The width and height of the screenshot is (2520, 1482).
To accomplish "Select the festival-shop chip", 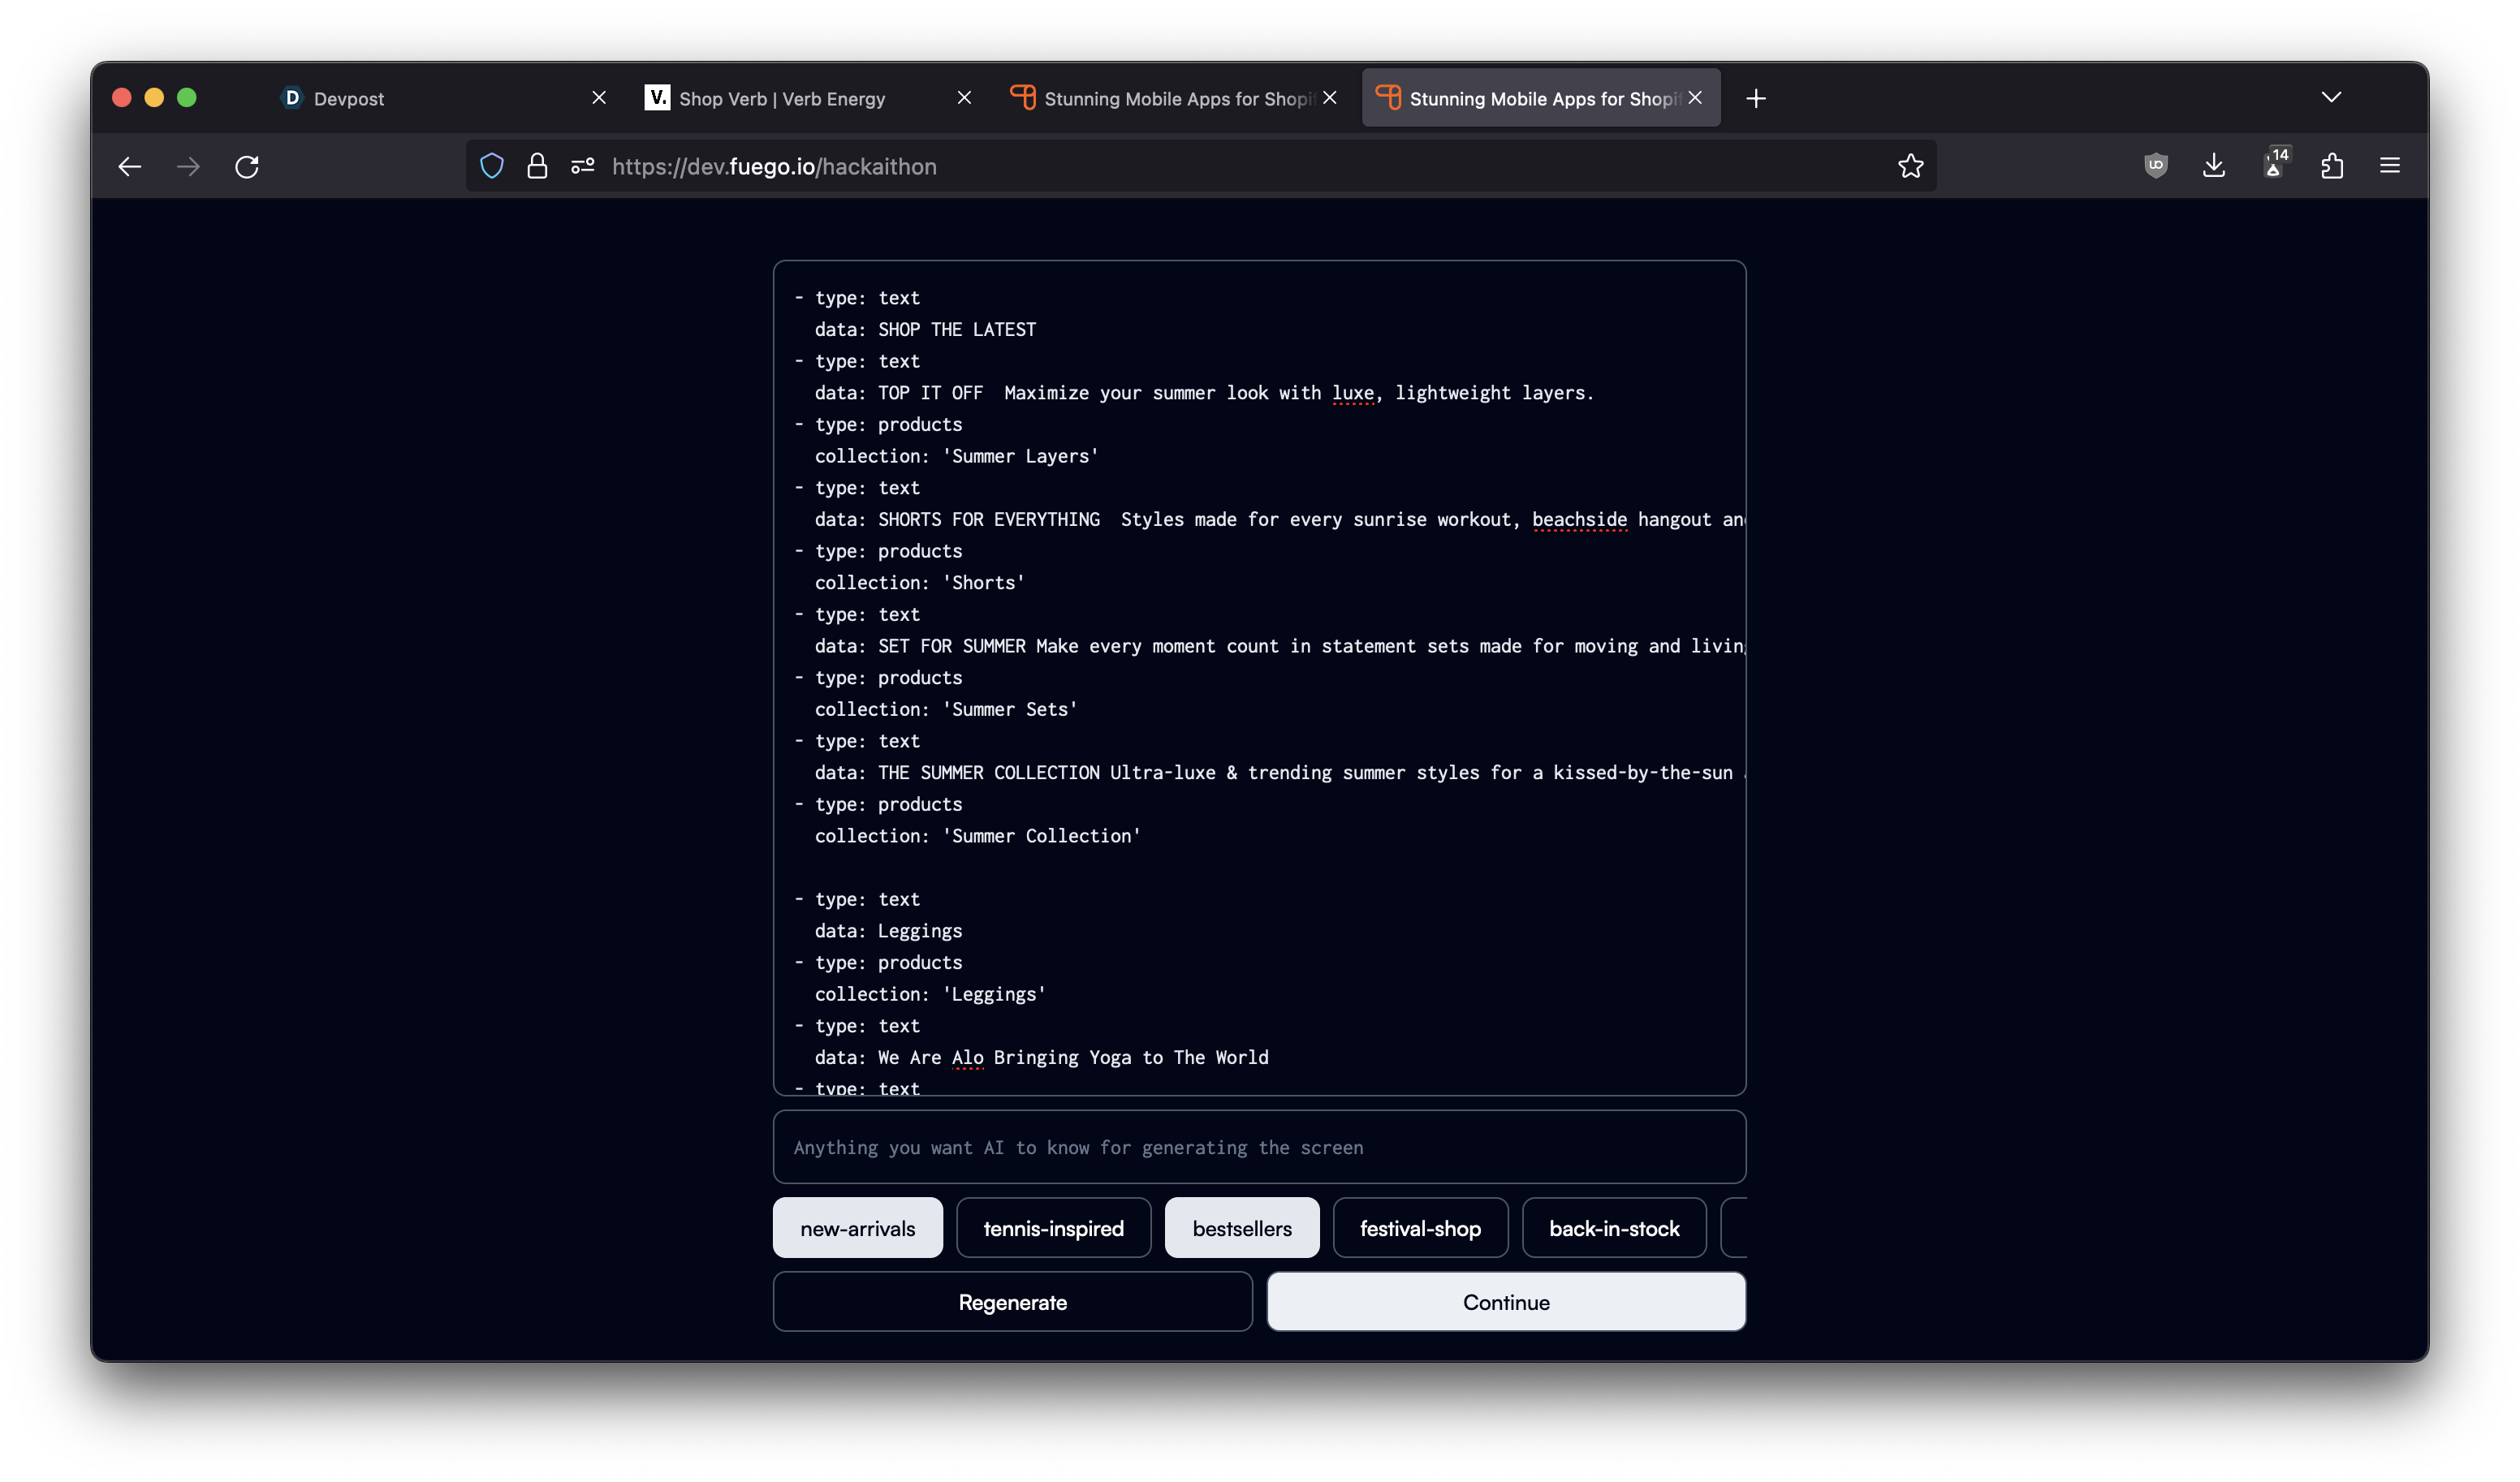I will [1420, 1228].
